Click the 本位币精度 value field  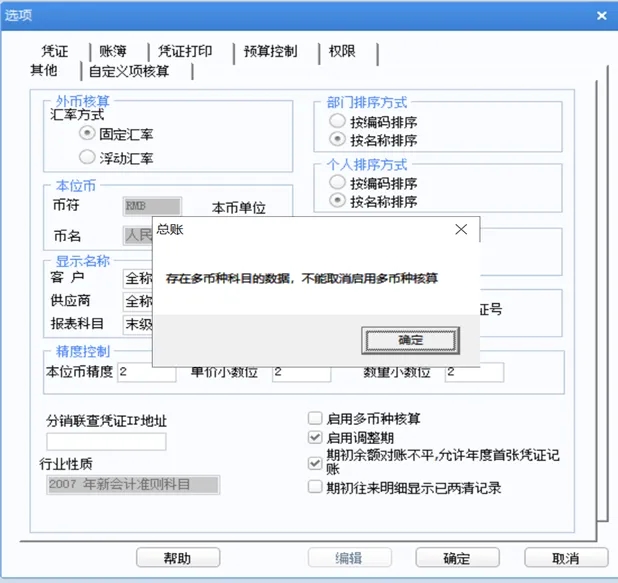tap(147, 372)
